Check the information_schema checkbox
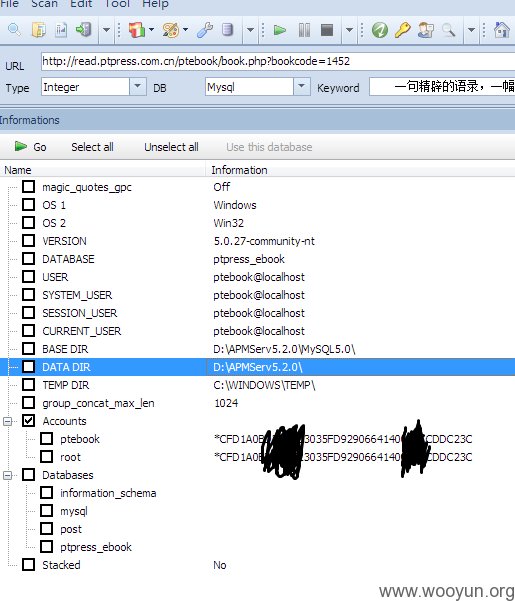 [x=46, y=493]
